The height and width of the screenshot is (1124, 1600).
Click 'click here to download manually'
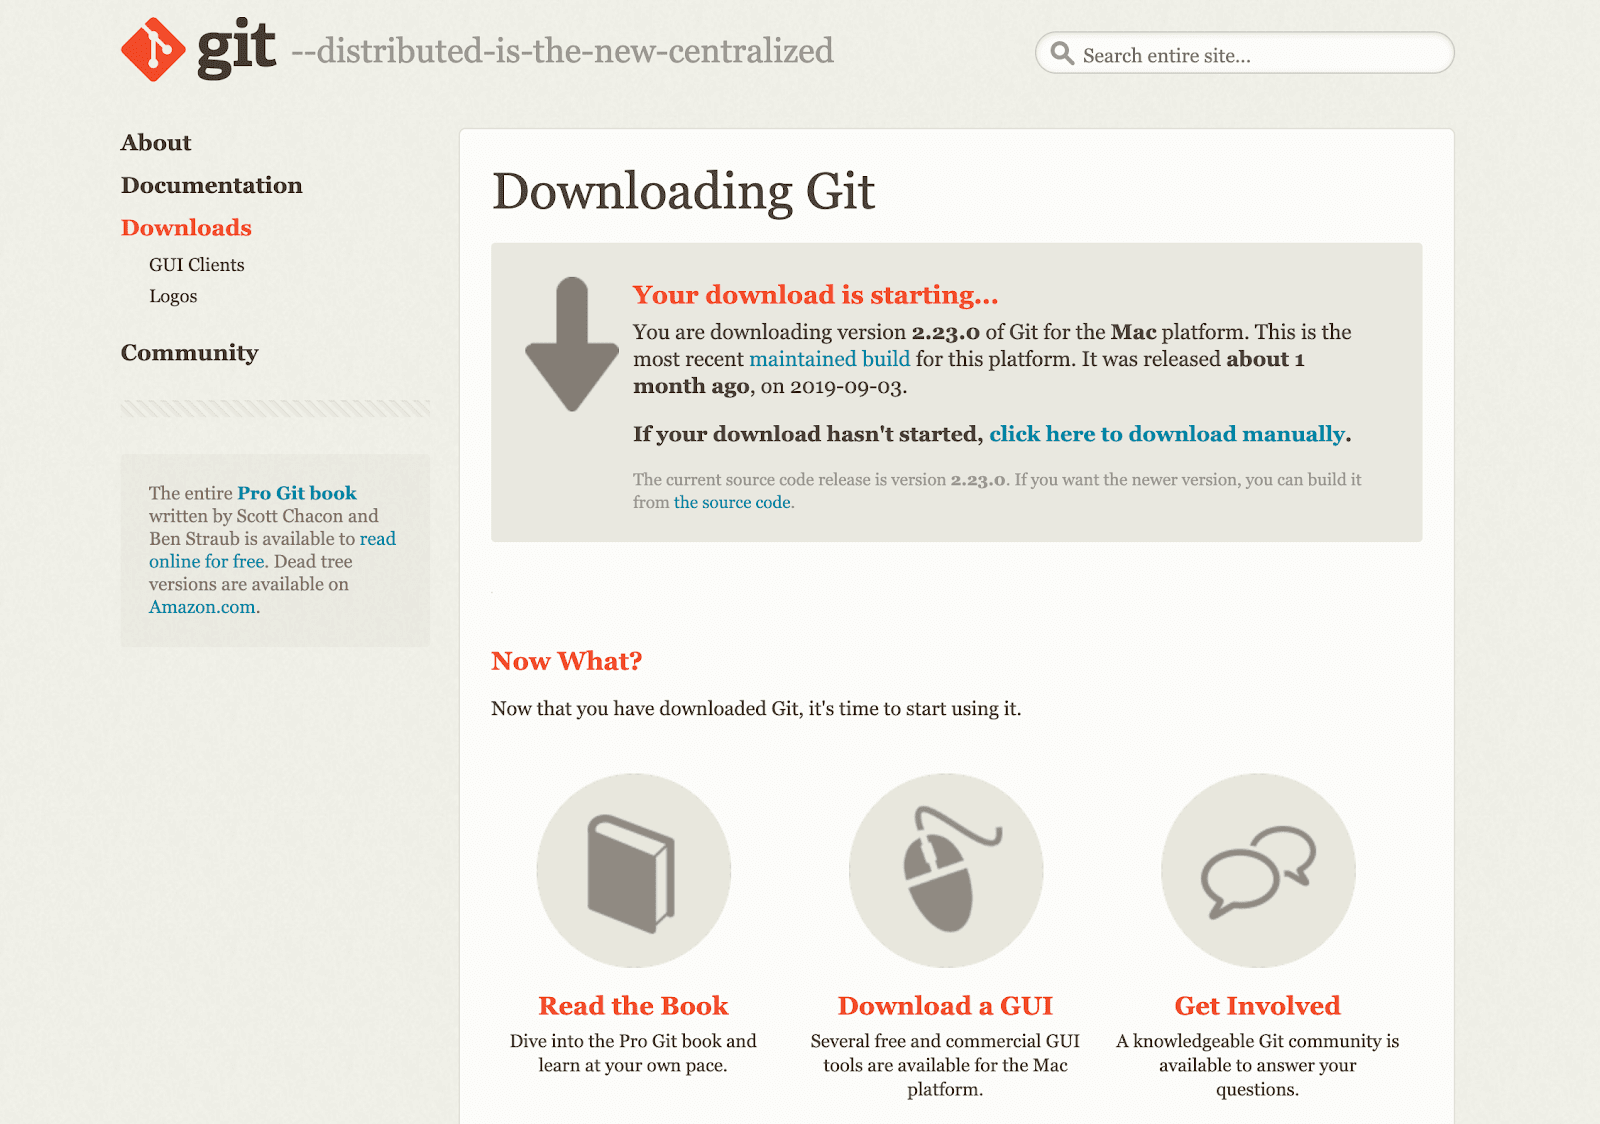pos(1167,434)
